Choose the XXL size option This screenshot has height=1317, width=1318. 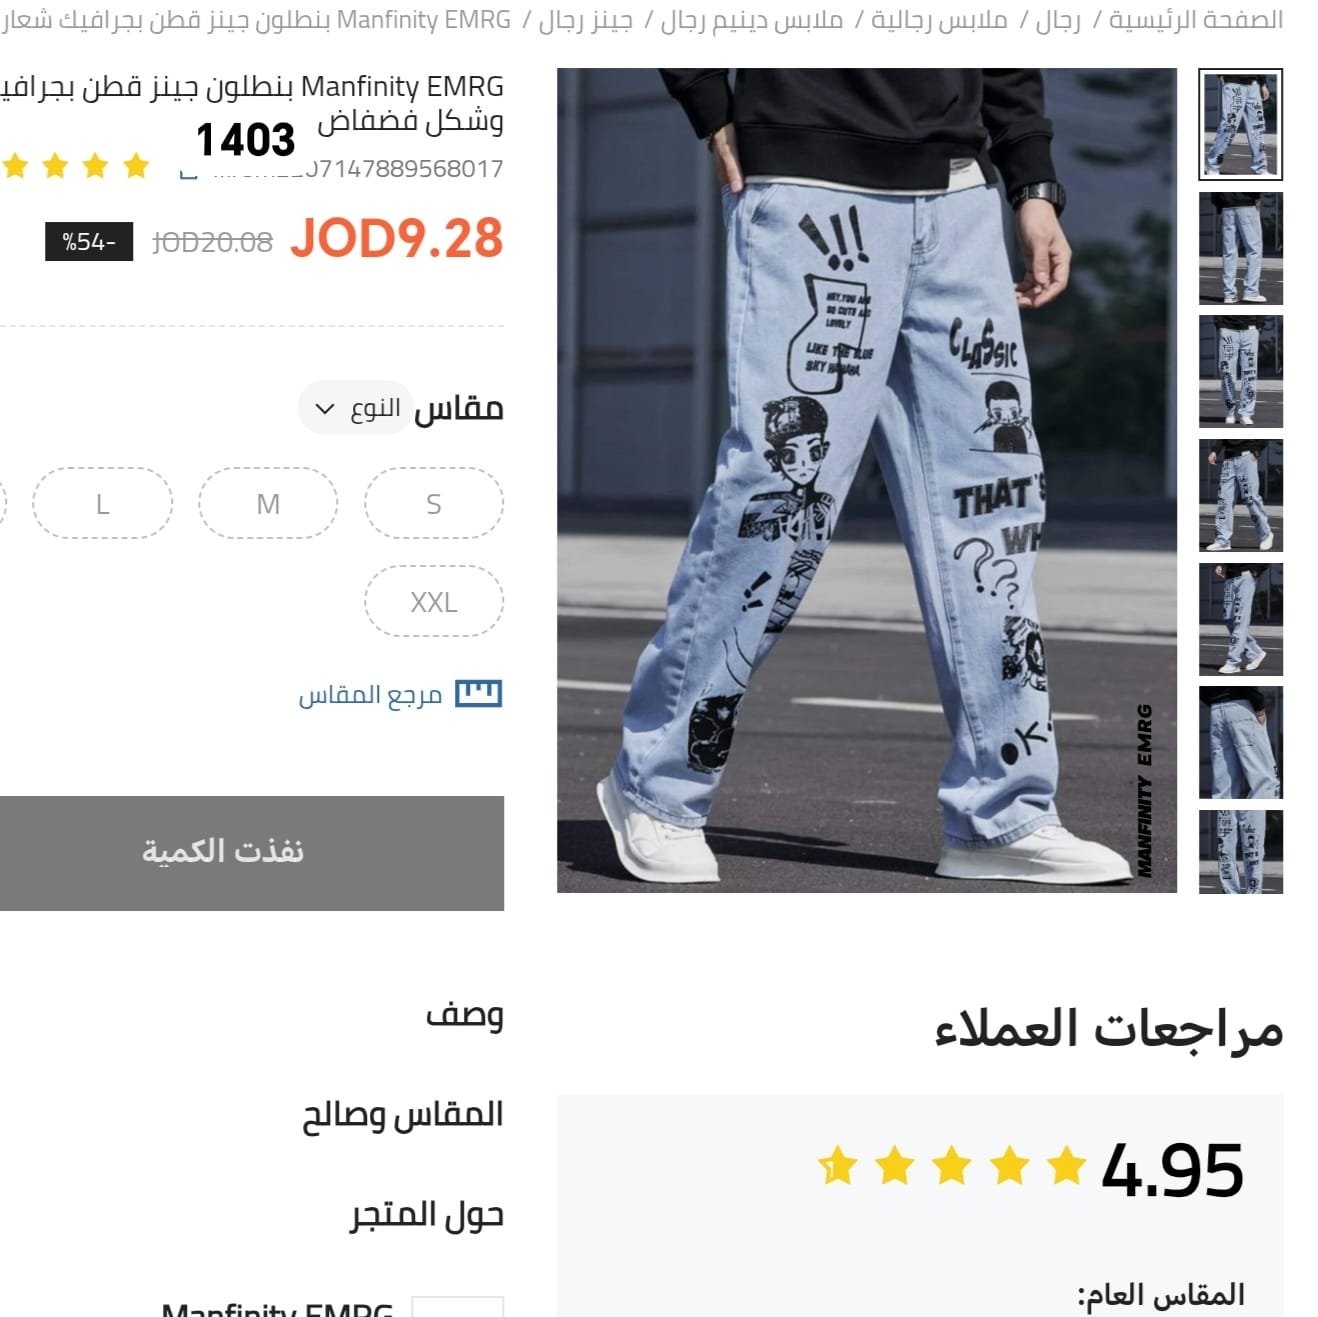coord(434,602)
